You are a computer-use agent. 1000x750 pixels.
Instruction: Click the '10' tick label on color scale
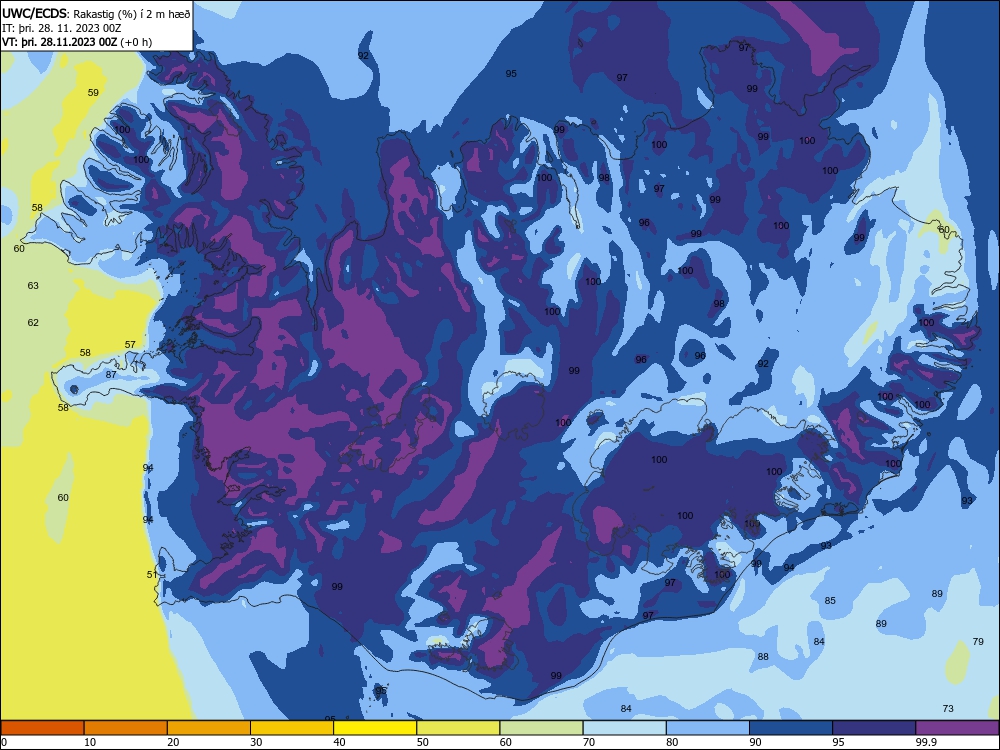coord(90,742)
